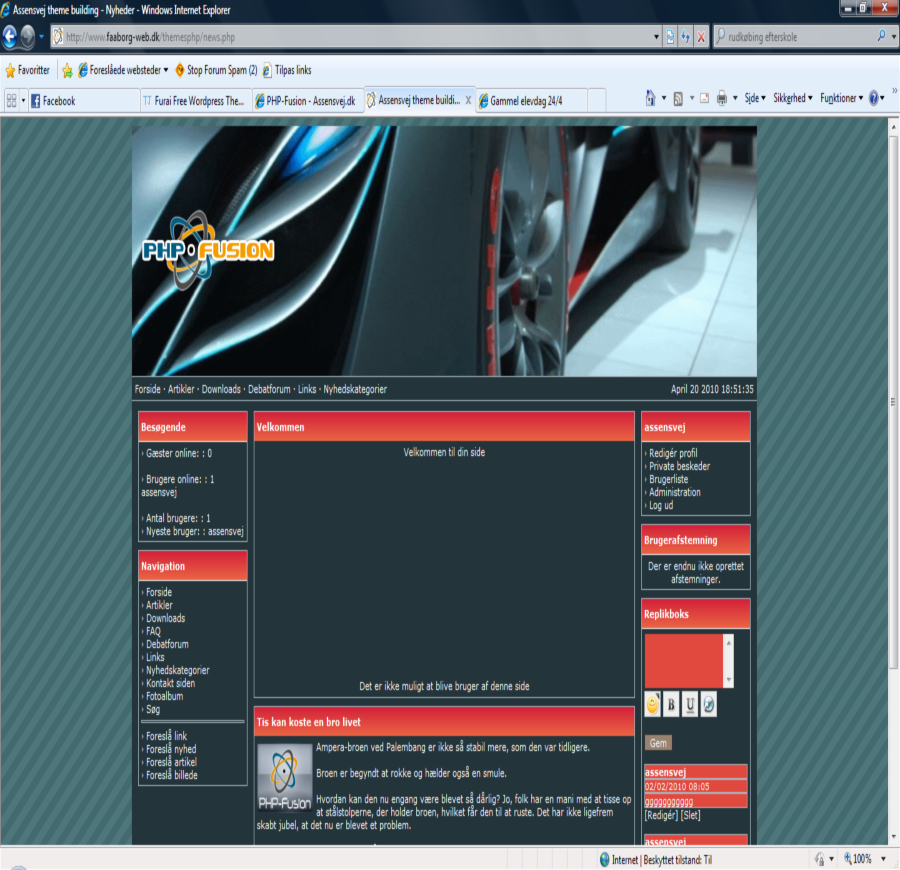Screen dimensions: 900x870
Task: Switch to the Facebook tab
Action: pyautogui.click(x=84, y=101)
